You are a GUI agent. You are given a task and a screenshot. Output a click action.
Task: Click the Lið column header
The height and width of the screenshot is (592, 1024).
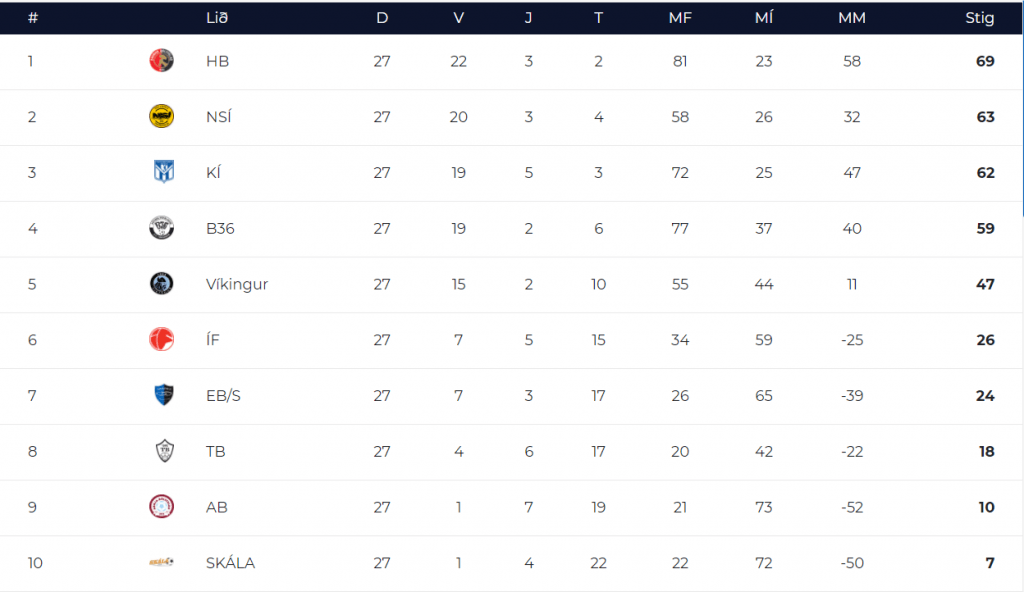(217, 18)
